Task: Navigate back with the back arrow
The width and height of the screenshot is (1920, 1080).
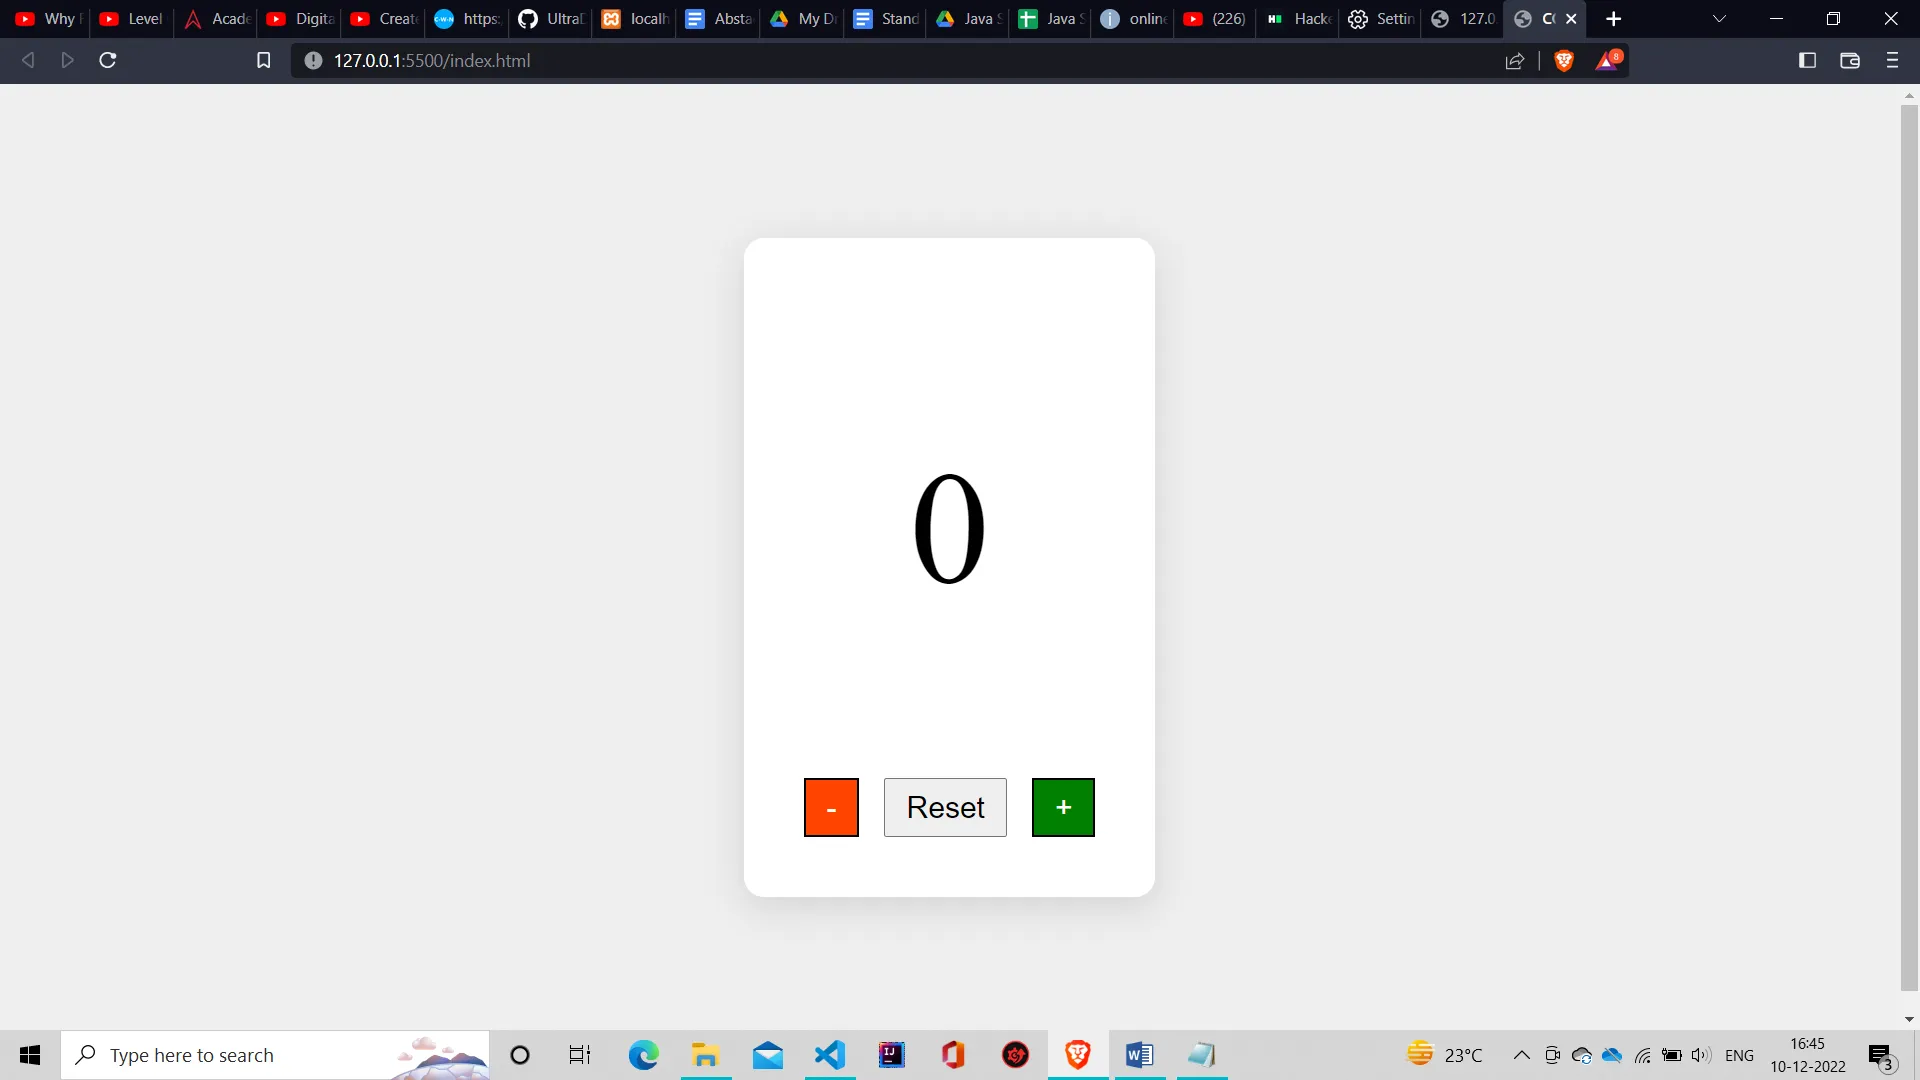Action: point(27,60)
